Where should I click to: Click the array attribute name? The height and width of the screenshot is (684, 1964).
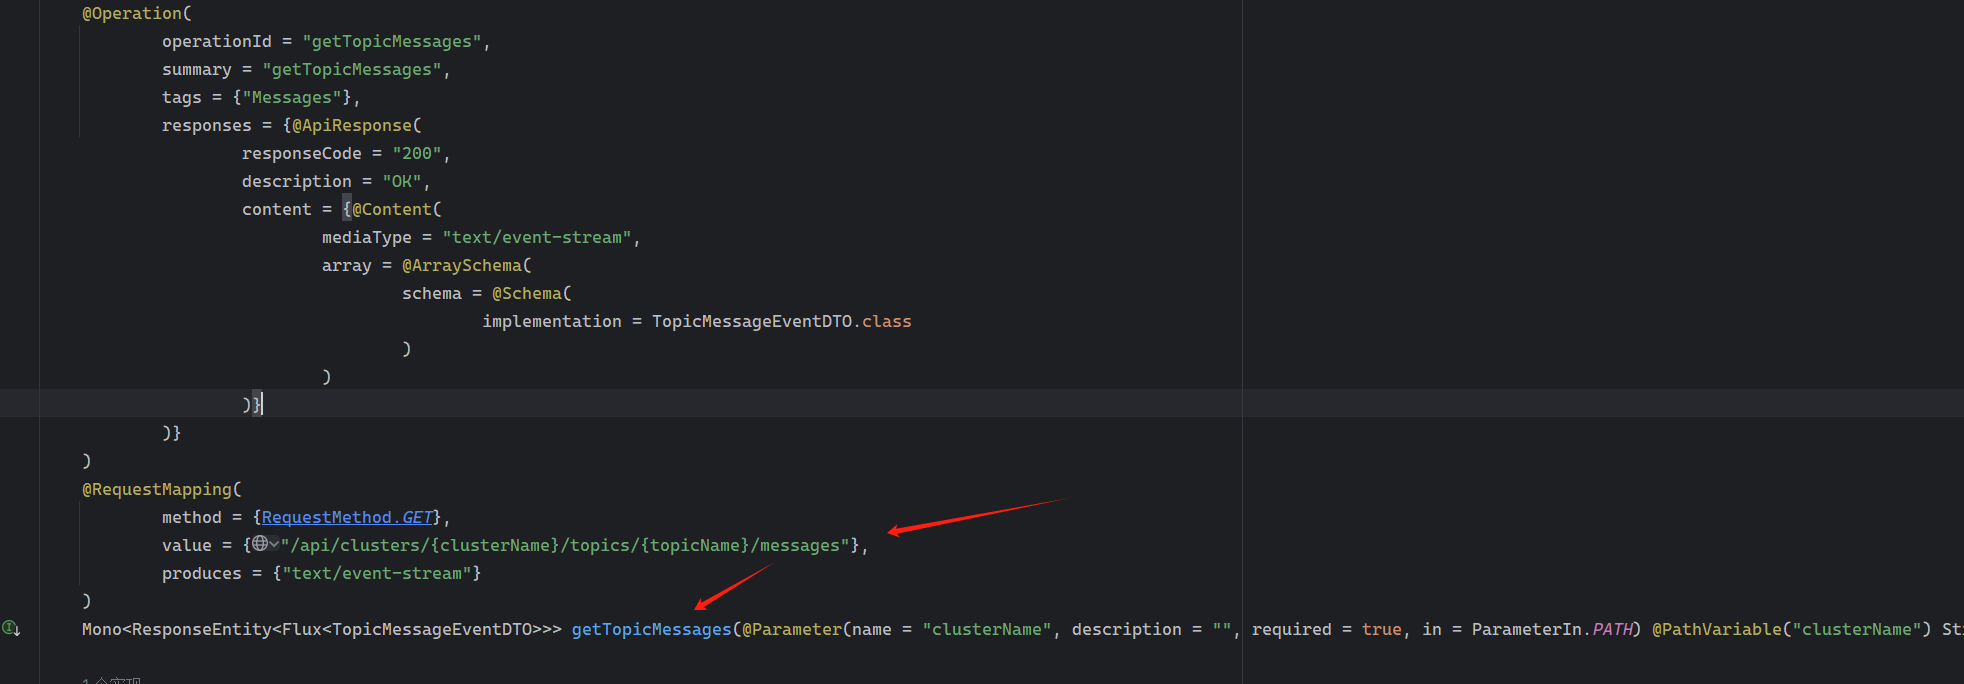(x=347, y=265)
